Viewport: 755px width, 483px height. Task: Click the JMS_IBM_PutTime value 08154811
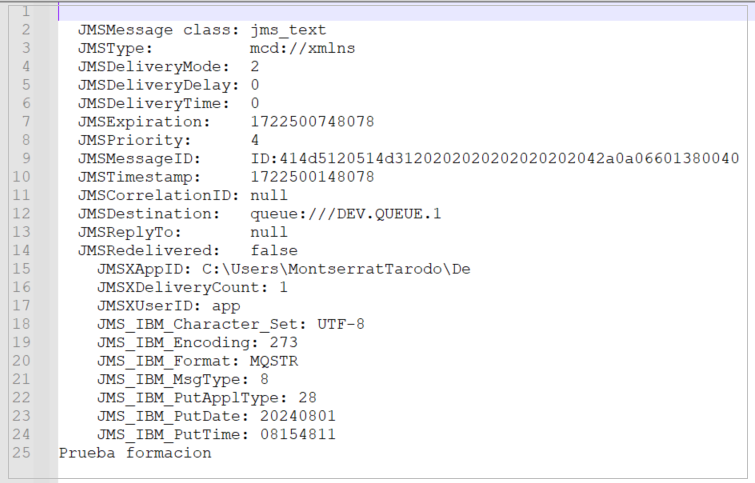[298, 434]
